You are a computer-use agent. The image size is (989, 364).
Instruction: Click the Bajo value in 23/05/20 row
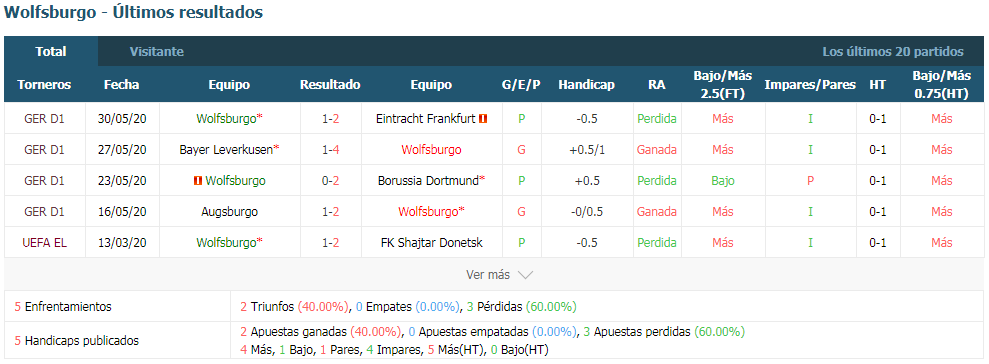tap(722, 180)
